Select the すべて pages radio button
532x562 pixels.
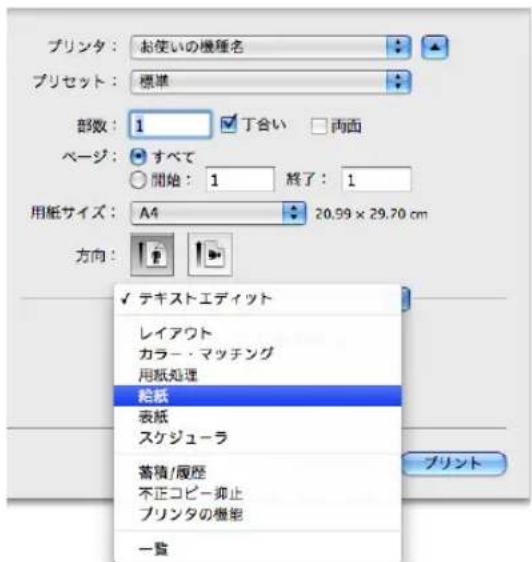coord(138,157)
